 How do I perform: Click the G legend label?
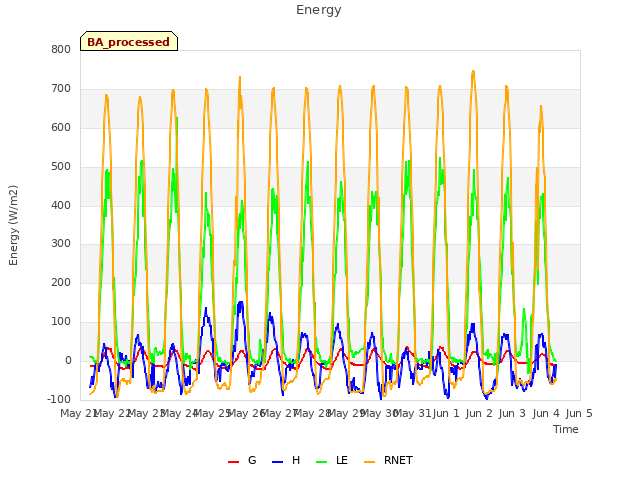point(252,460)
